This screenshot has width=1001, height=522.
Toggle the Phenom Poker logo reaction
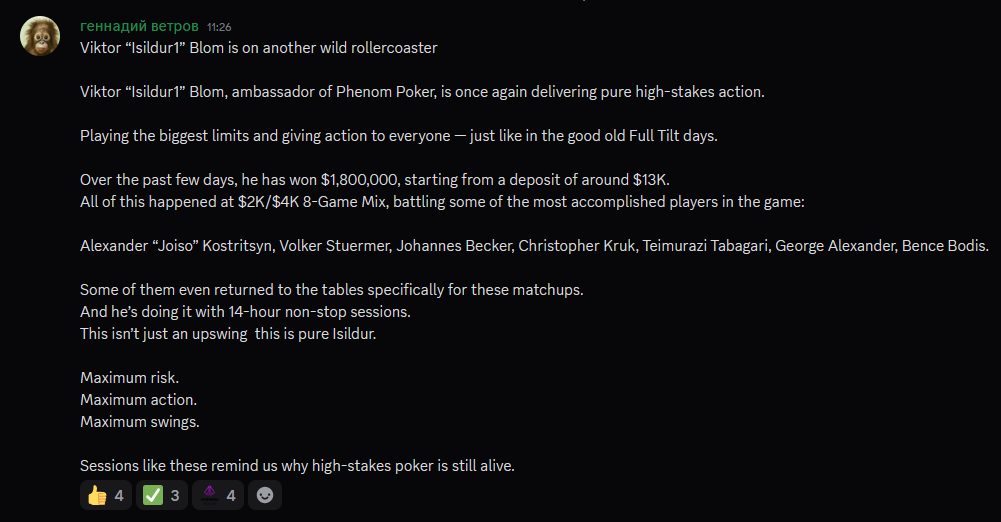pyautogui.click(x=217, y=495)
